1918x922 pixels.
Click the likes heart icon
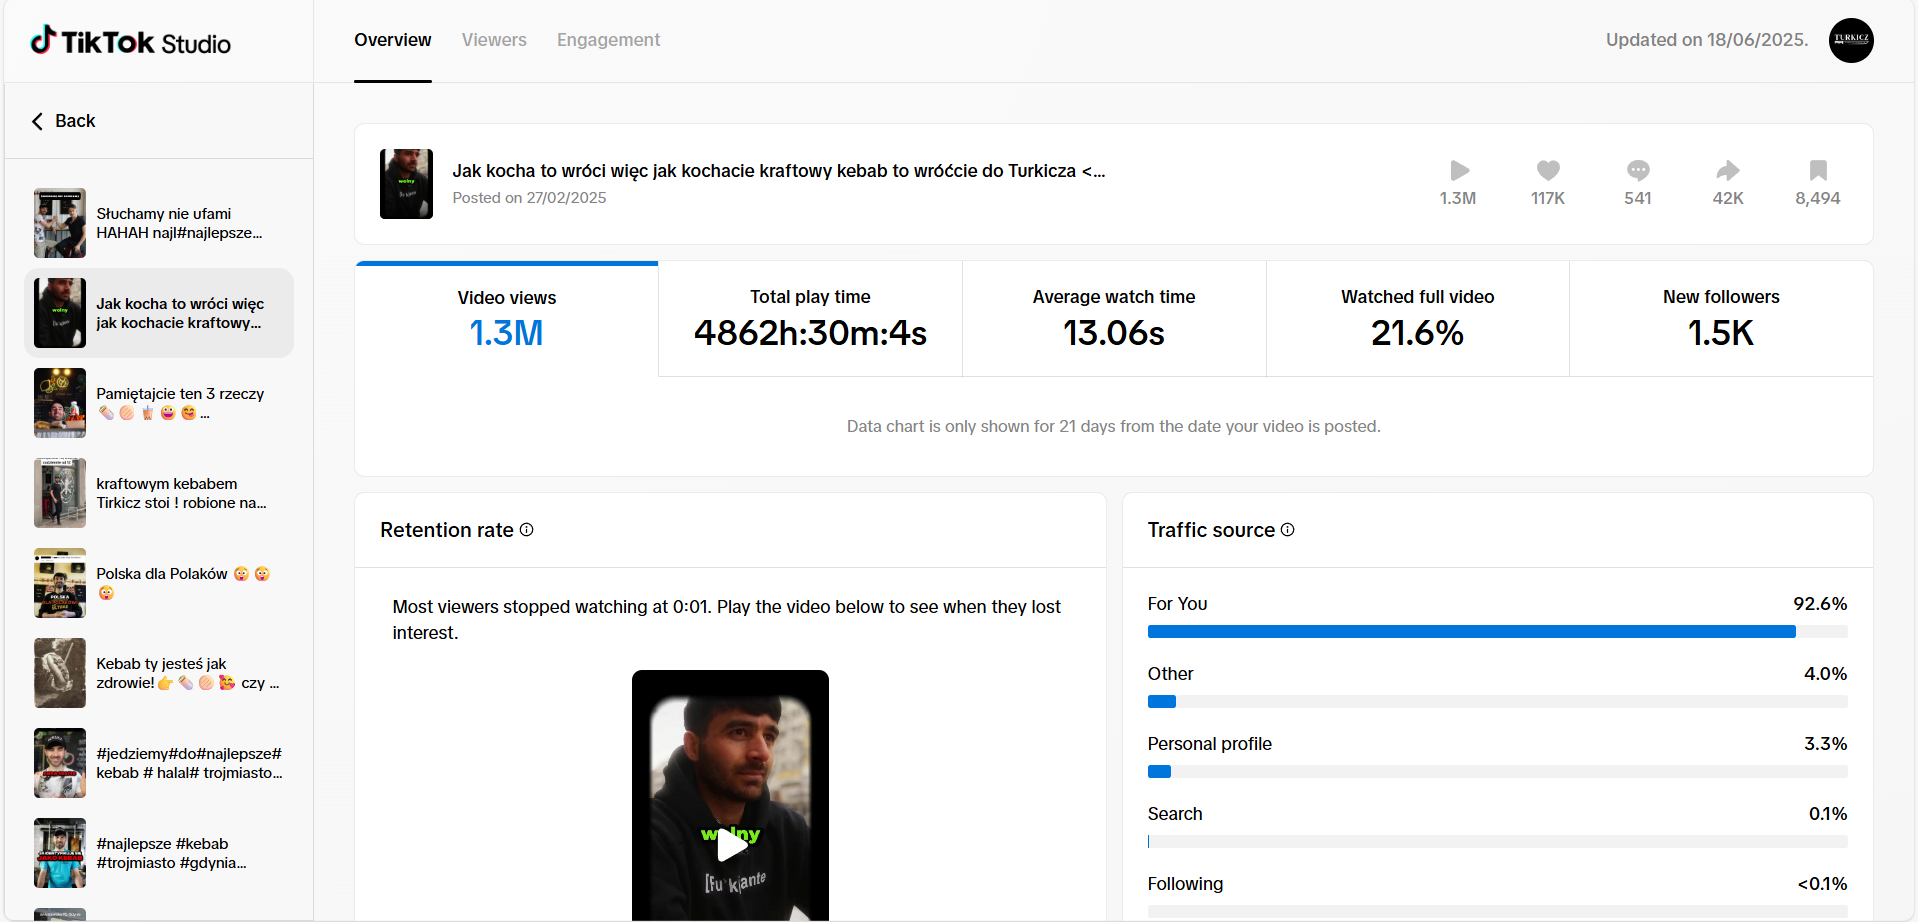1547,171
